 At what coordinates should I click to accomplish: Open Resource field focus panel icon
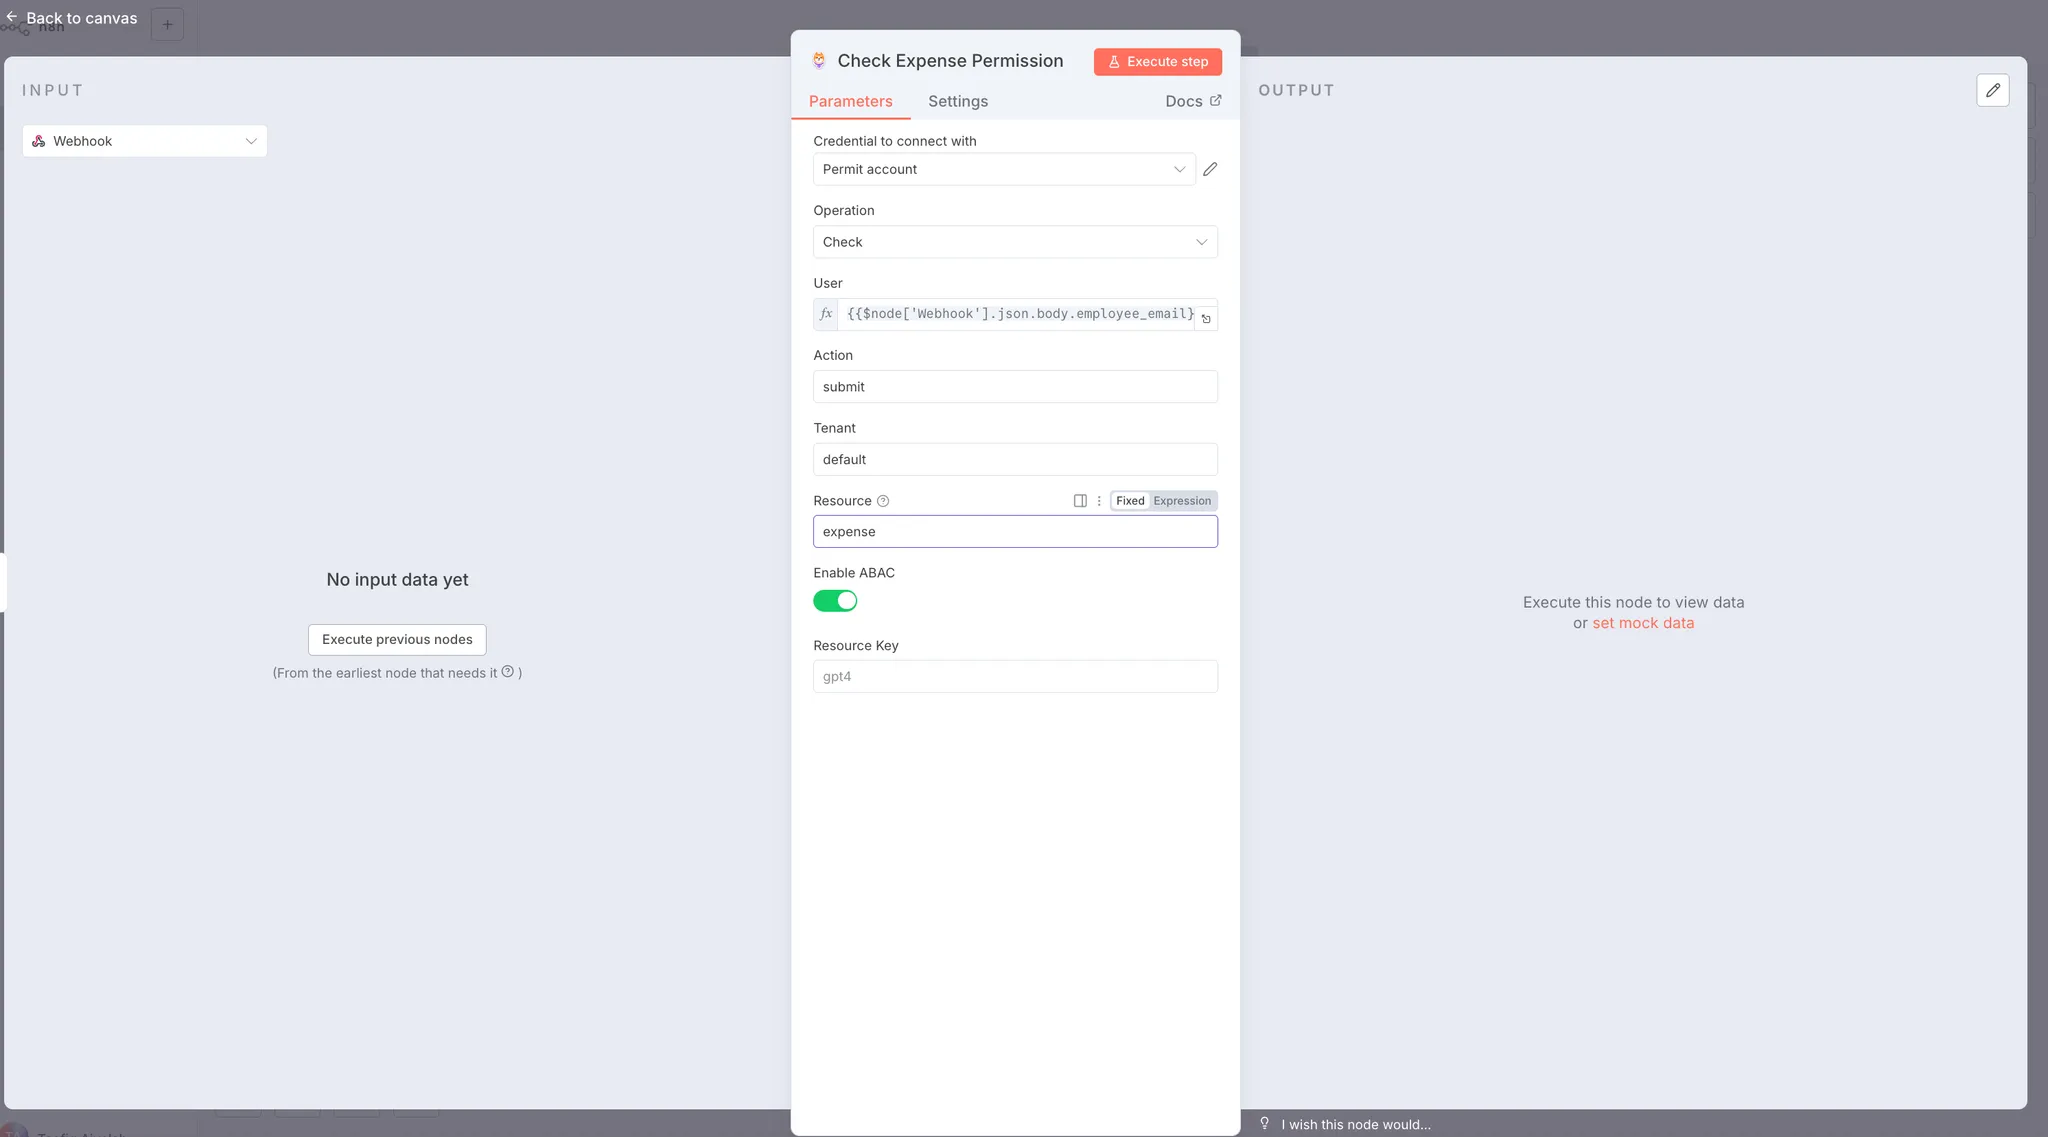coord(1080,501)
